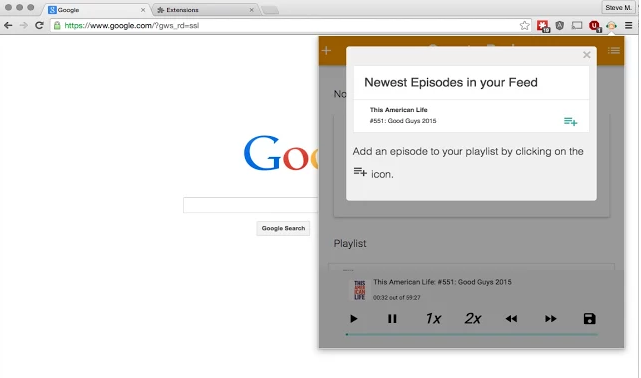Open the uBlock red shield extension
The height and width of the screenshot is (378, 641).
coord(595,26)
